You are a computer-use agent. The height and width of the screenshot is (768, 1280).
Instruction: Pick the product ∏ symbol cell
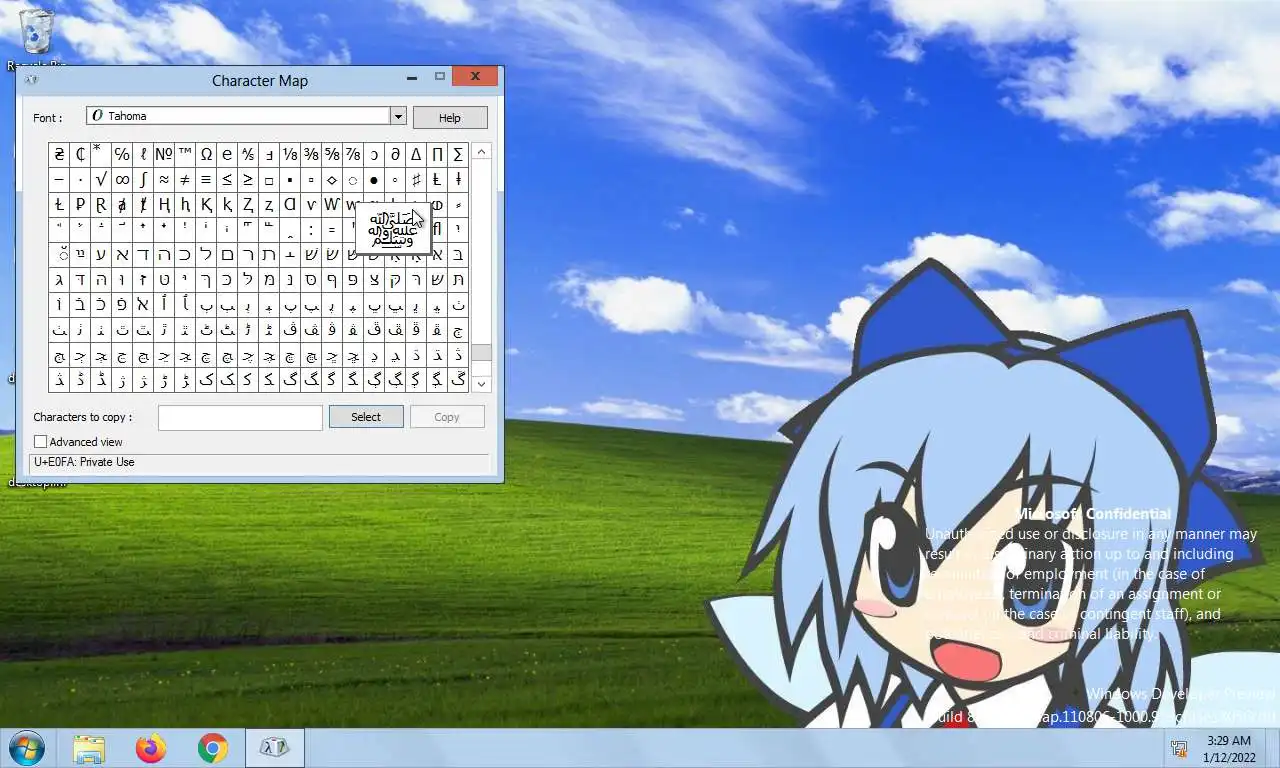tap(437, 154)
